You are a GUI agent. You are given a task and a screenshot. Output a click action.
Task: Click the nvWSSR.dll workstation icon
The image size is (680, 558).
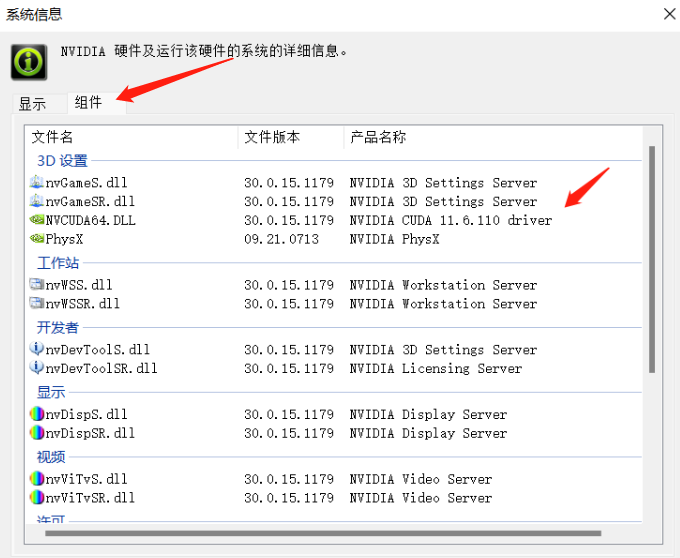[36, 303]
